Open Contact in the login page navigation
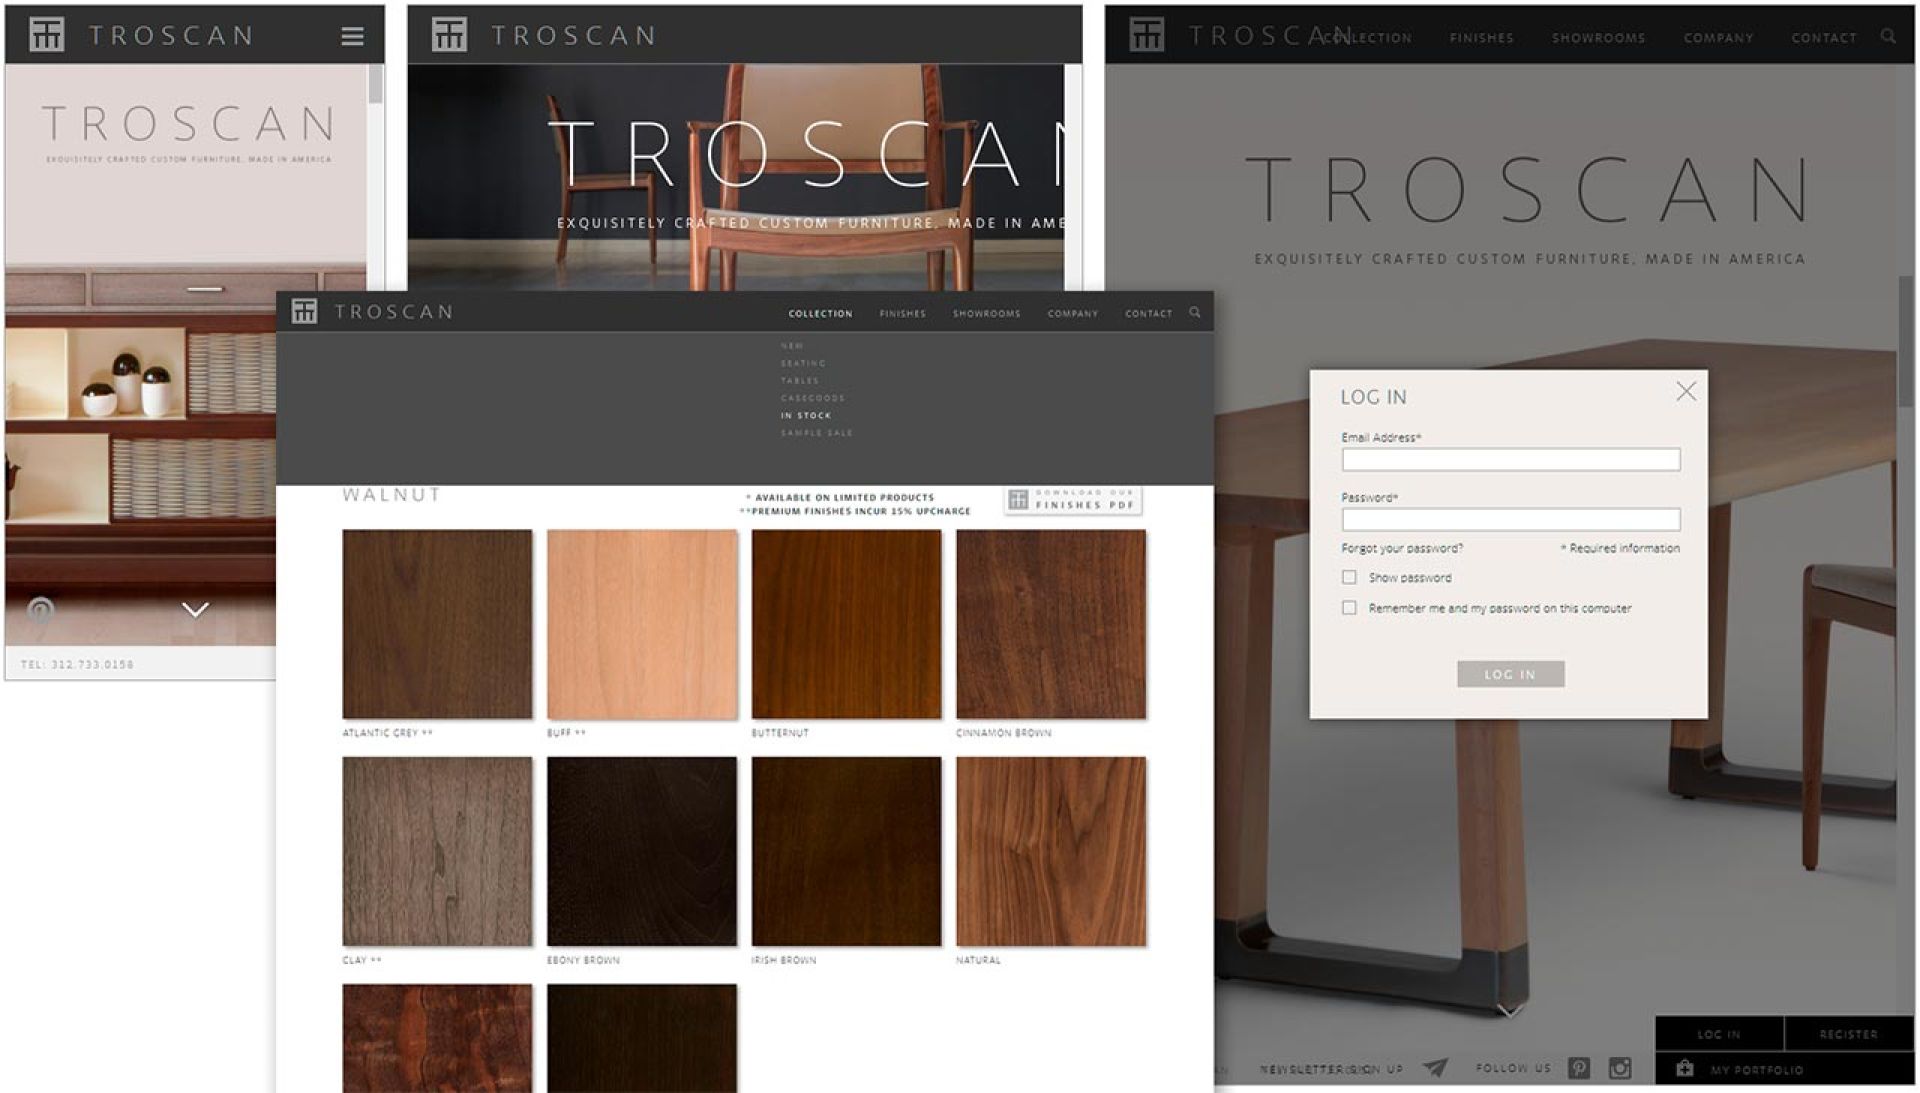1920x1093 pixels. coord(1823,38)
